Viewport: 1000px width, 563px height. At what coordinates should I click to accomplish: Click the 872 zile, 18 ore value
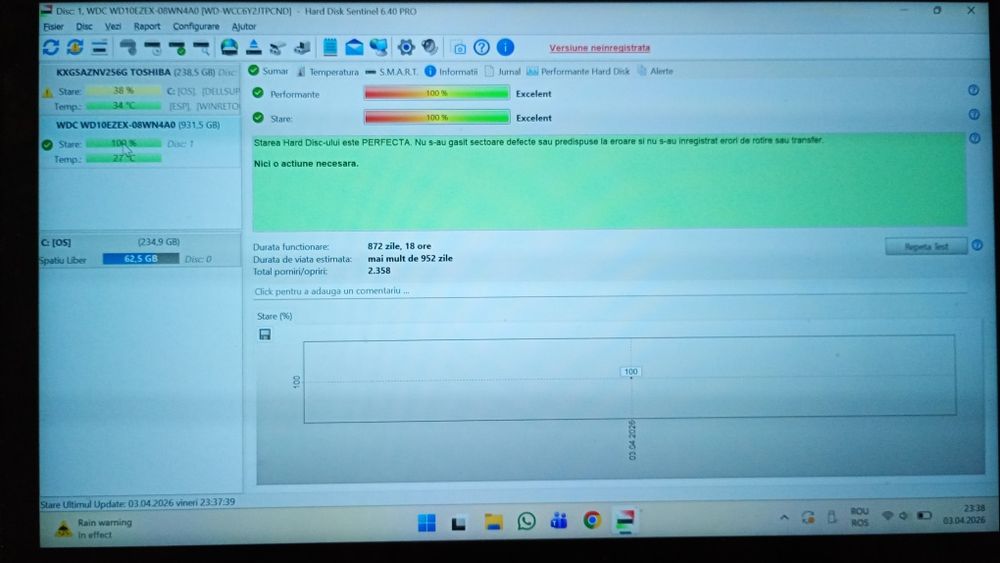tap(399, 246)
